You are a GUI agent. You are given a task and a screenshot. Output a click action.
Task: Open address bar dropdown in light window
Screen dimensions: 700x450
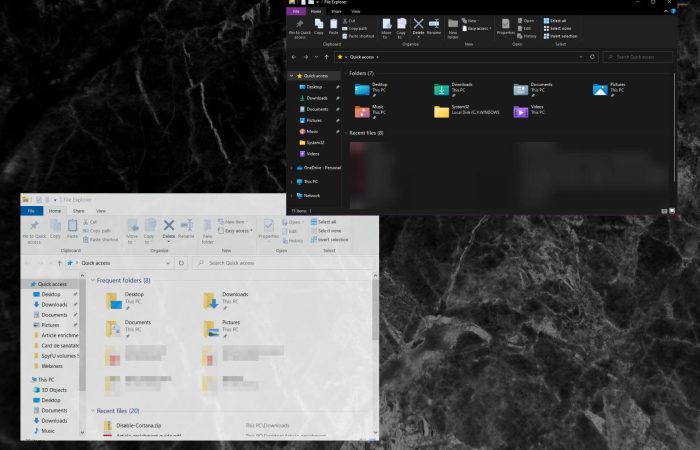click(168, 263)
